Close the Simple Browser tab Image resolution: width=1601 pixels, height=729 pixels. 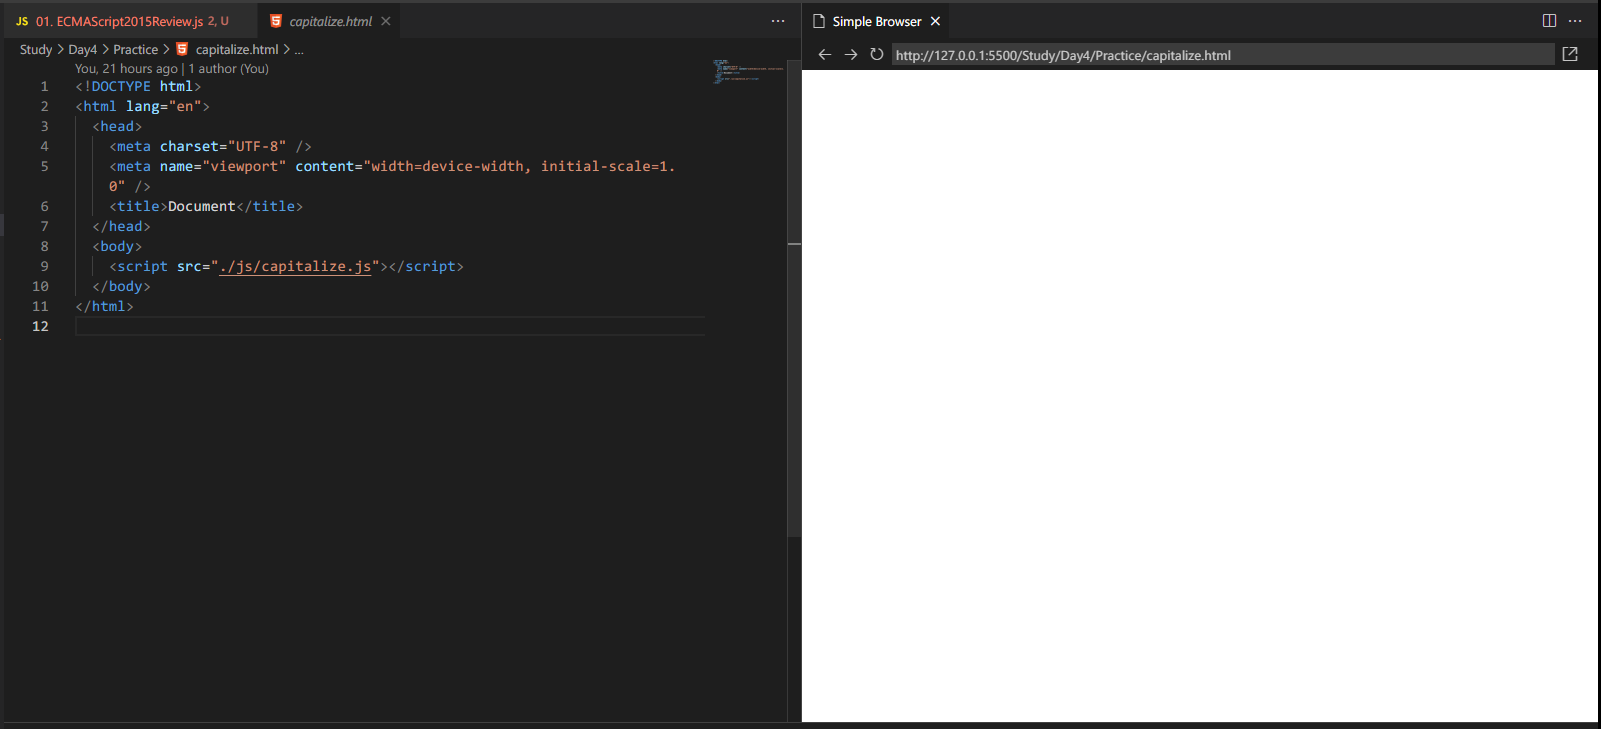935,21
